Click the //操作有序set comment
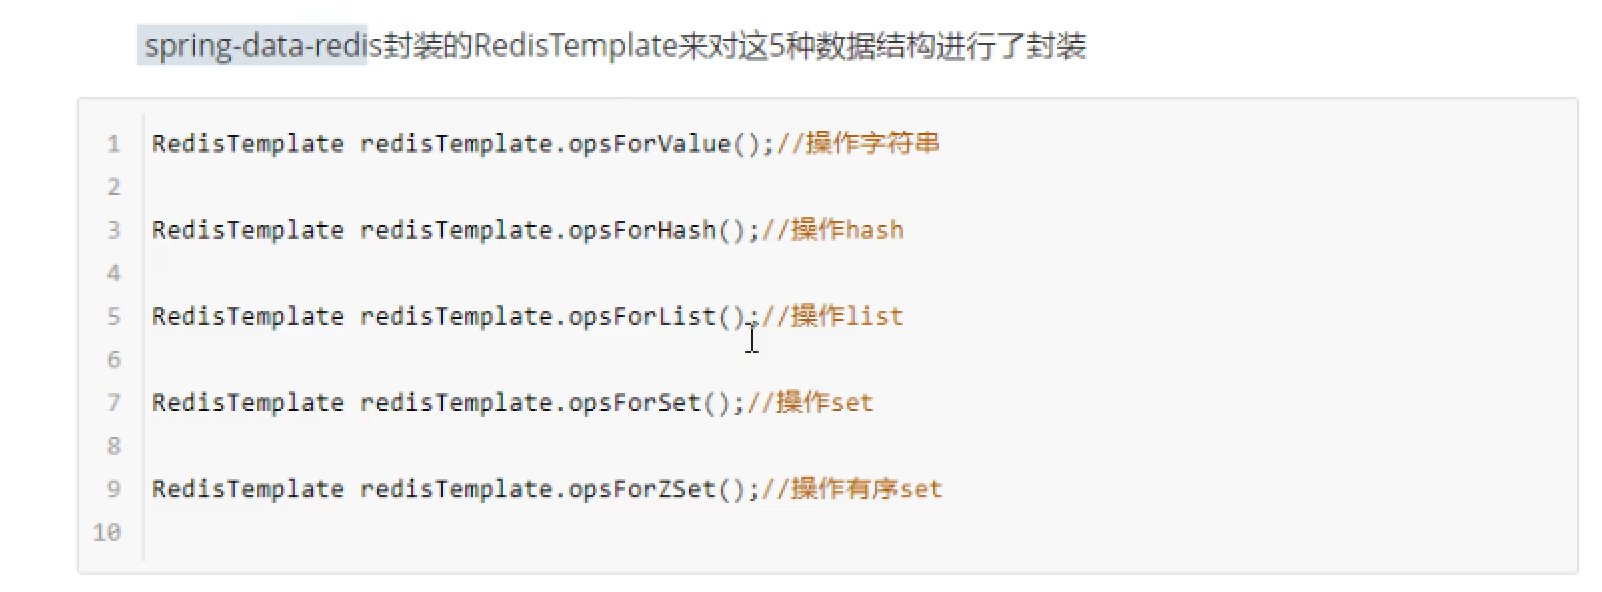This screenshot has width=1602, height=592. pyautogui.click(x=852, y=489)
